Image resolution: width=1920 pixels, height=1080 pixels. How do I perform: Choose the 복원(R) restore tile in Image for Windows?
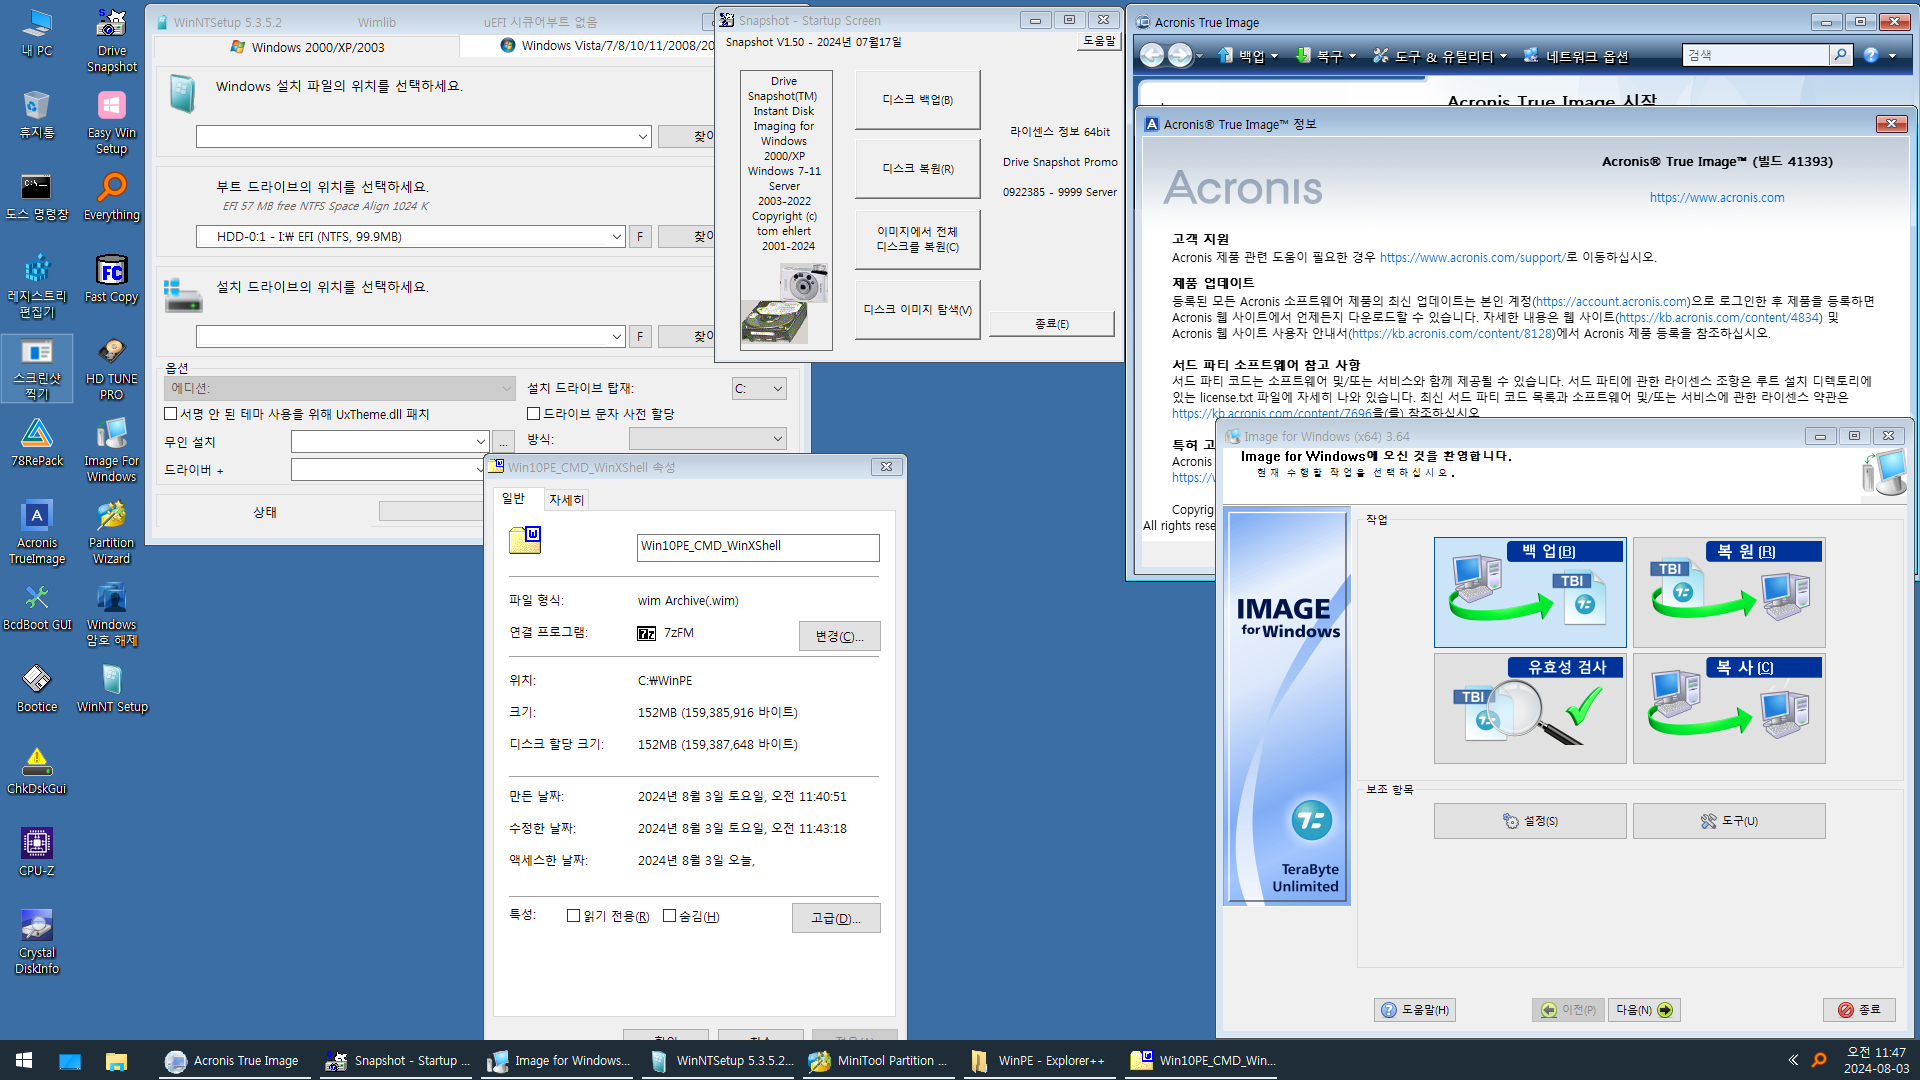(x=1729, y=592)
